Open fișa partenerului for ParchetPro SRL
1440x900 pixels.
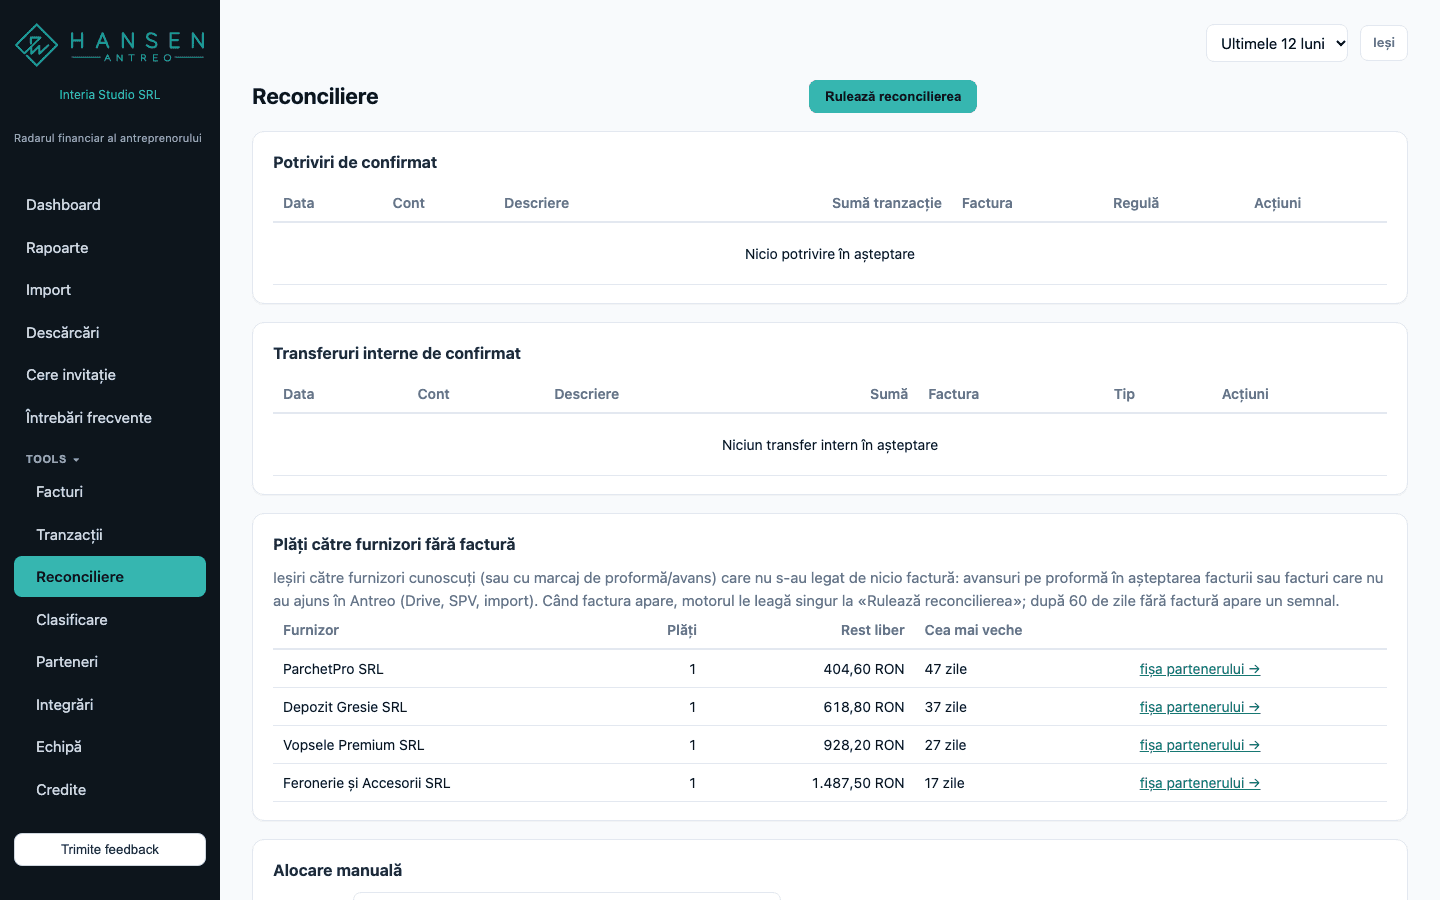1200,669
